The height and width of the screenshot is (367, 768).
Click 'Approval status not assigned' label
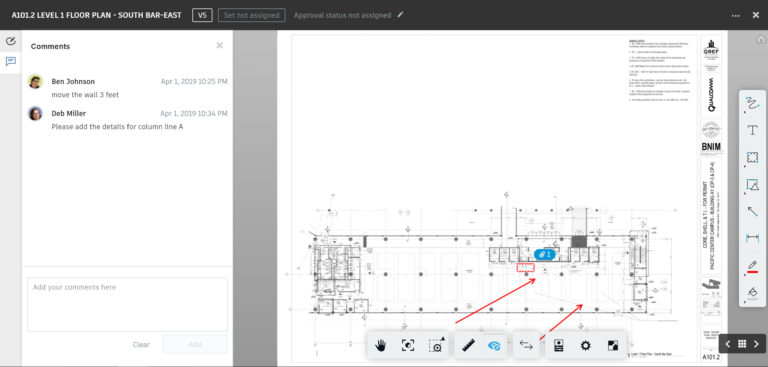point(342,15)
